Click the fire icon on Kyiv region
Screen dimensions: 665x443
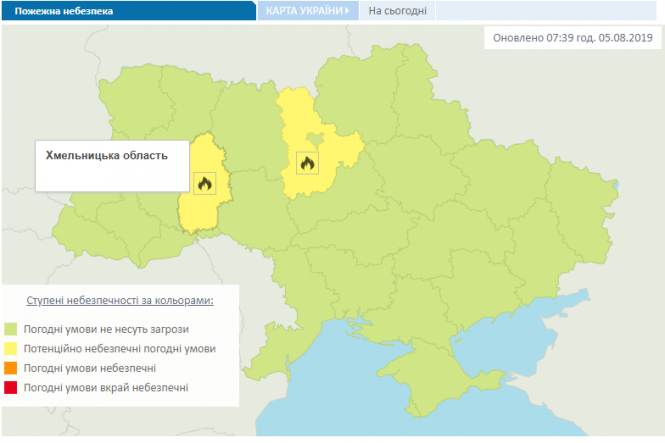307,163
